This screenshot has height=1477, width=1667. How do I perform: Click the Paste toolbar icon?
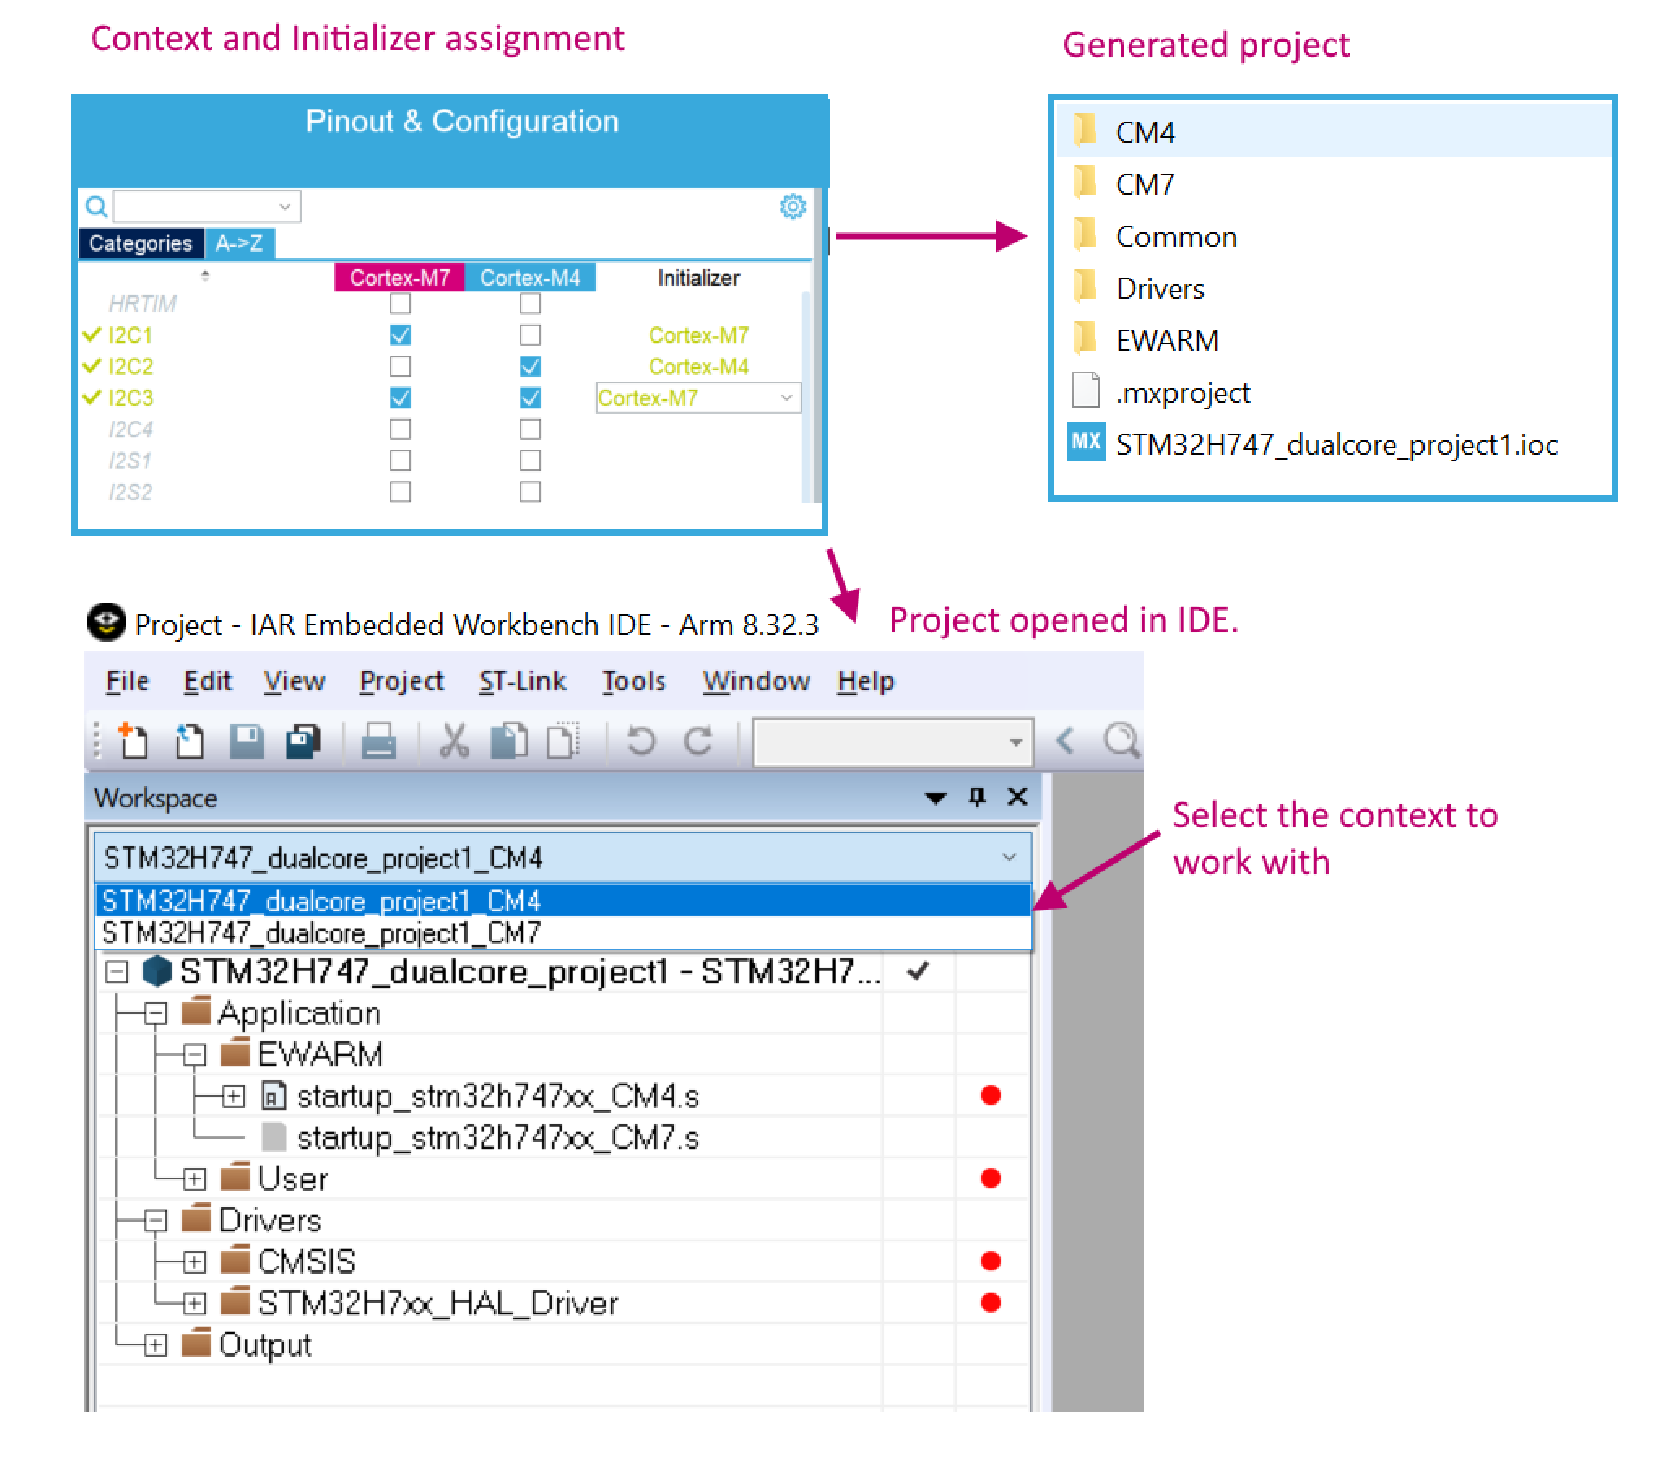coord(564,741)
